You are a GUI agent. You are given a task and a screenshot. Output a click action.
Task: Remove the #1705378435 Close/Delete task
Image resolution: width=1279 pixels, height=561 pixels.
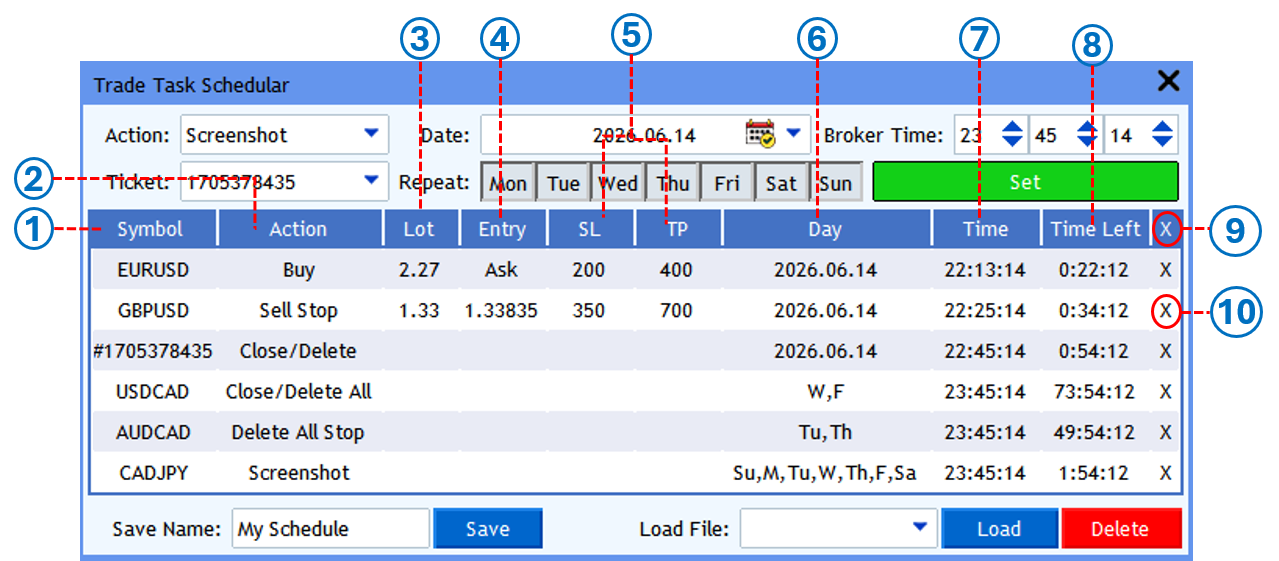(x=1165, y=352)
